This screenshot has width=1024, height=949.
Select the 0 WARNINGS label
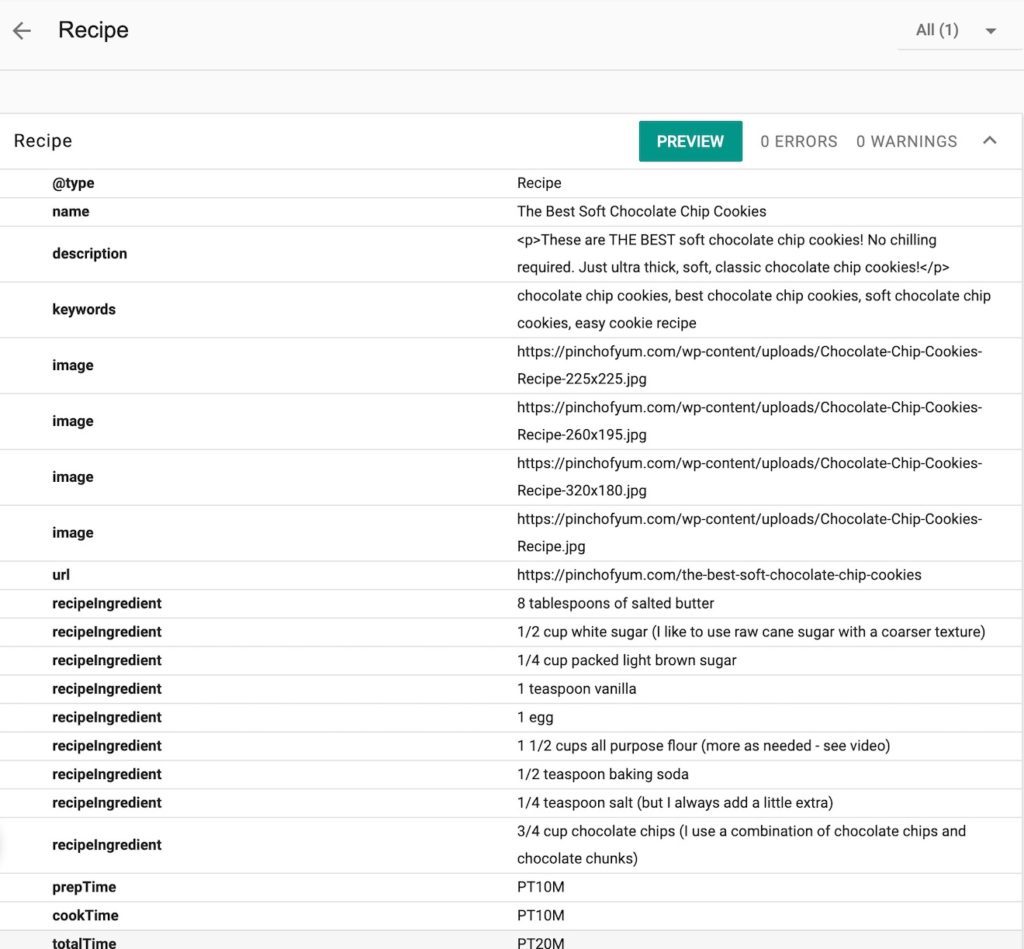pyautogui.click(x=906, y=142)
